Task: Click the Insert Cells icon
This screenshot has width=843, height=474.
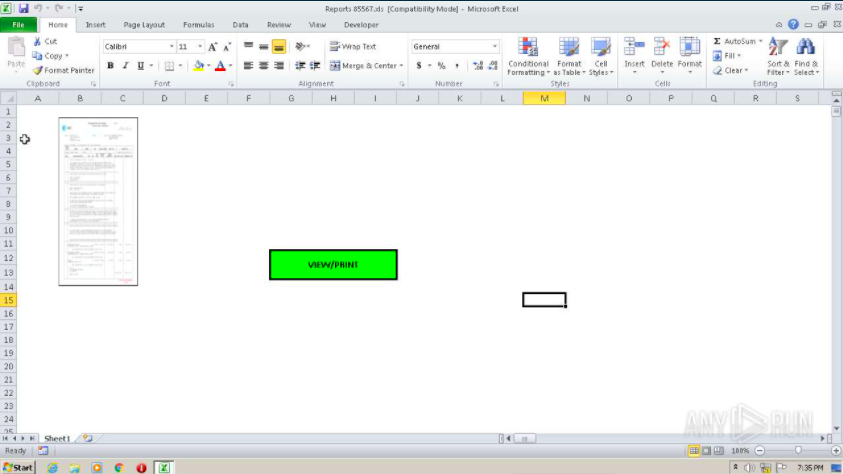Action: [634, 55]
